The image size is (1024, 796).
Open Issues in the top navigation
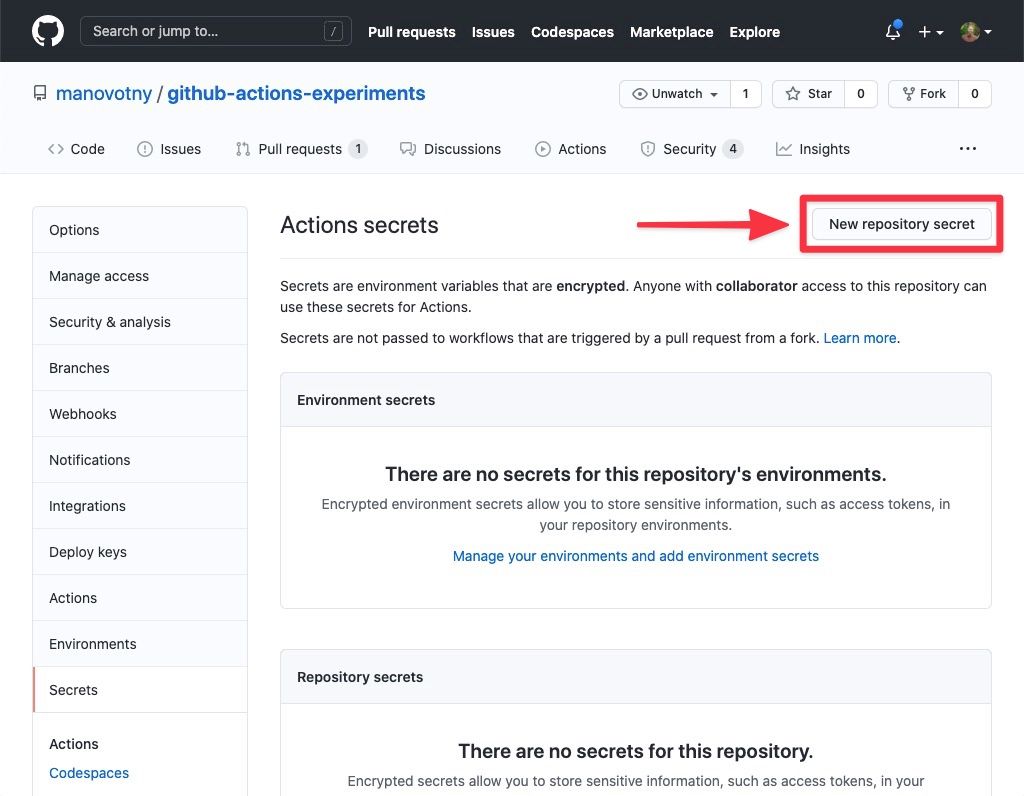493,32
